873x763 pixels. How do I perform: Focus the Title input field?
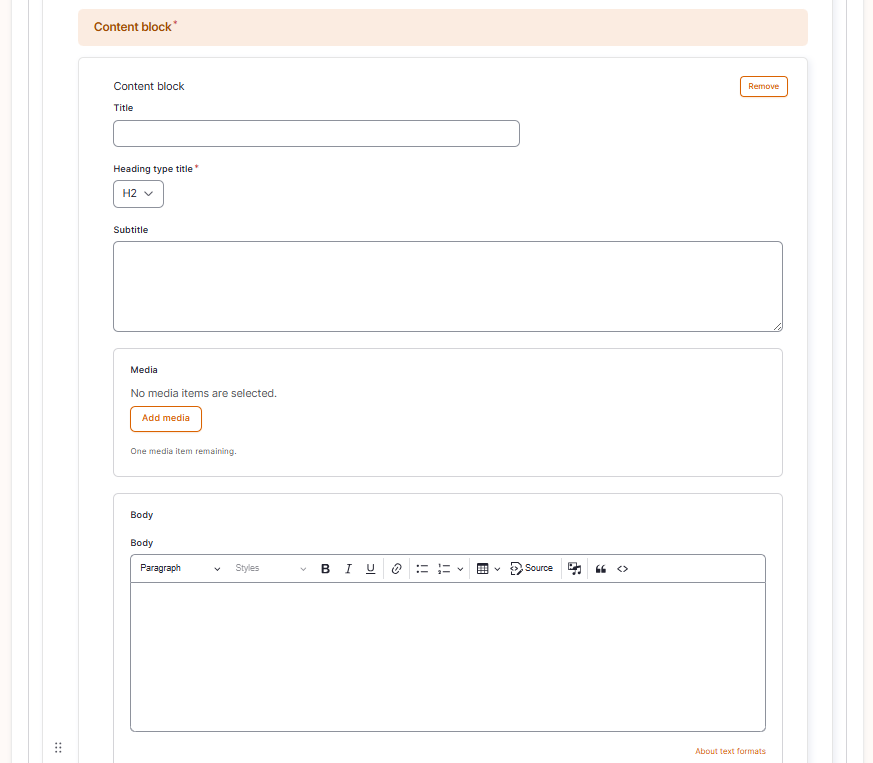pos(316,134)
